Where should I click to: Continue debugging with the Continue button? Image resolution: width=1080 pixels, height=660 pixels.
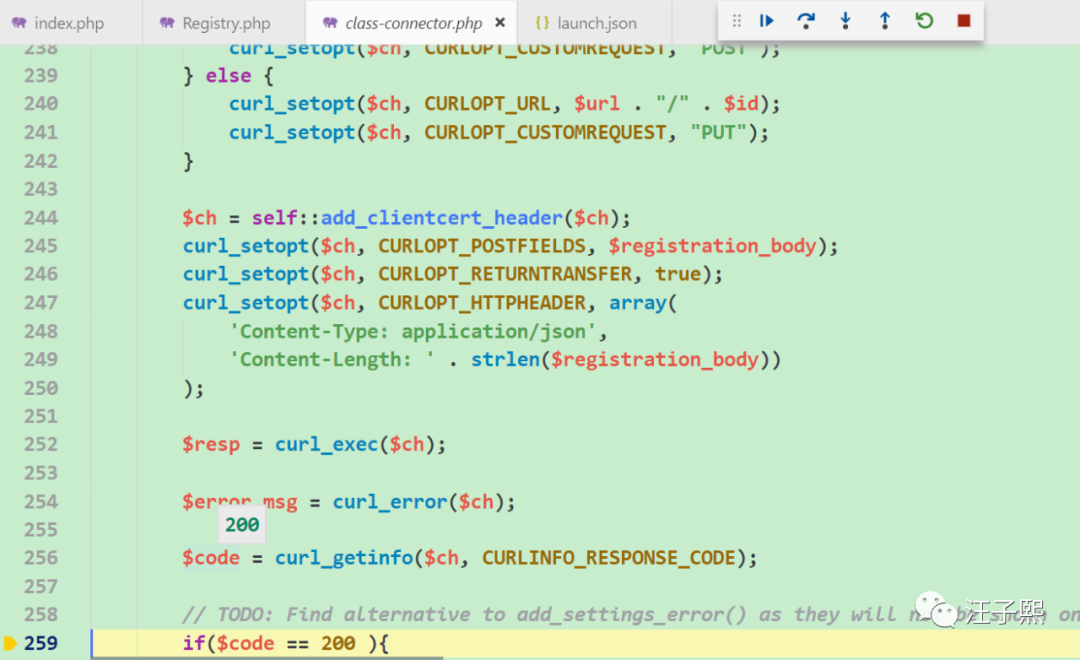(x=767, y=21)
